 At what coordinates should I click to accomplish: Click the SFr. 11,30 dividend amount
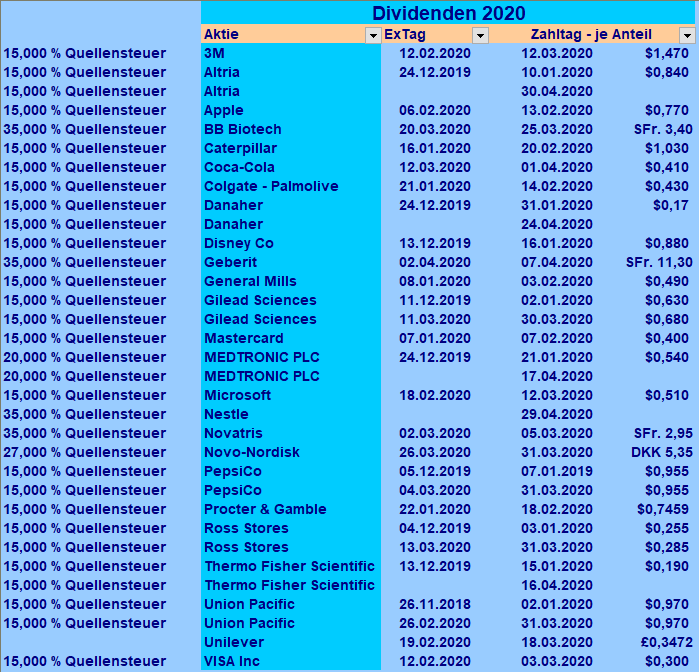click(x=659, y=262)
